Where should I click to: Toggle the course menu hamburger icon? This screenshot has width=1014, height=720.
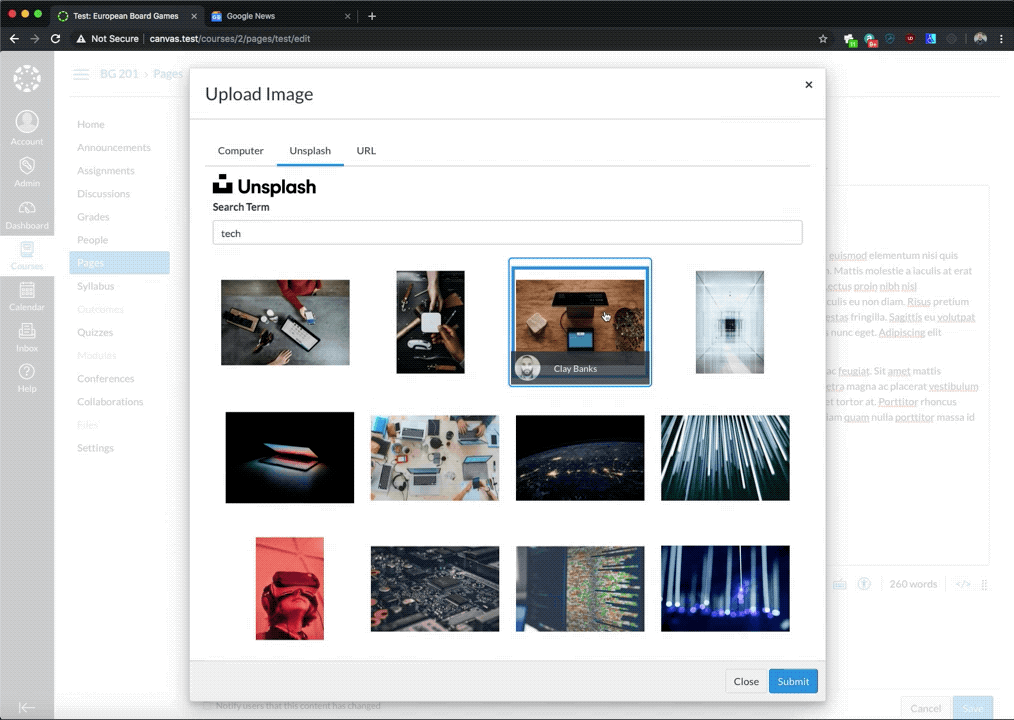81,74
